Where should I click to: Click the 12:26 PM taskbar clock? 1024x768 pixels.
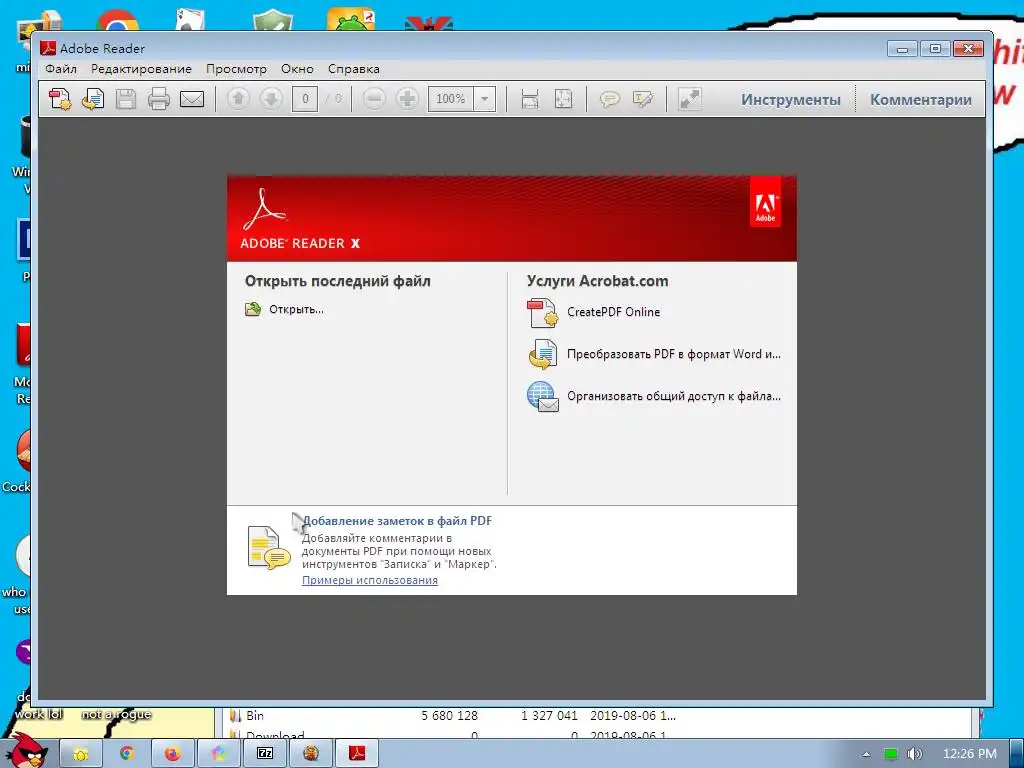(x=969, y=754)
